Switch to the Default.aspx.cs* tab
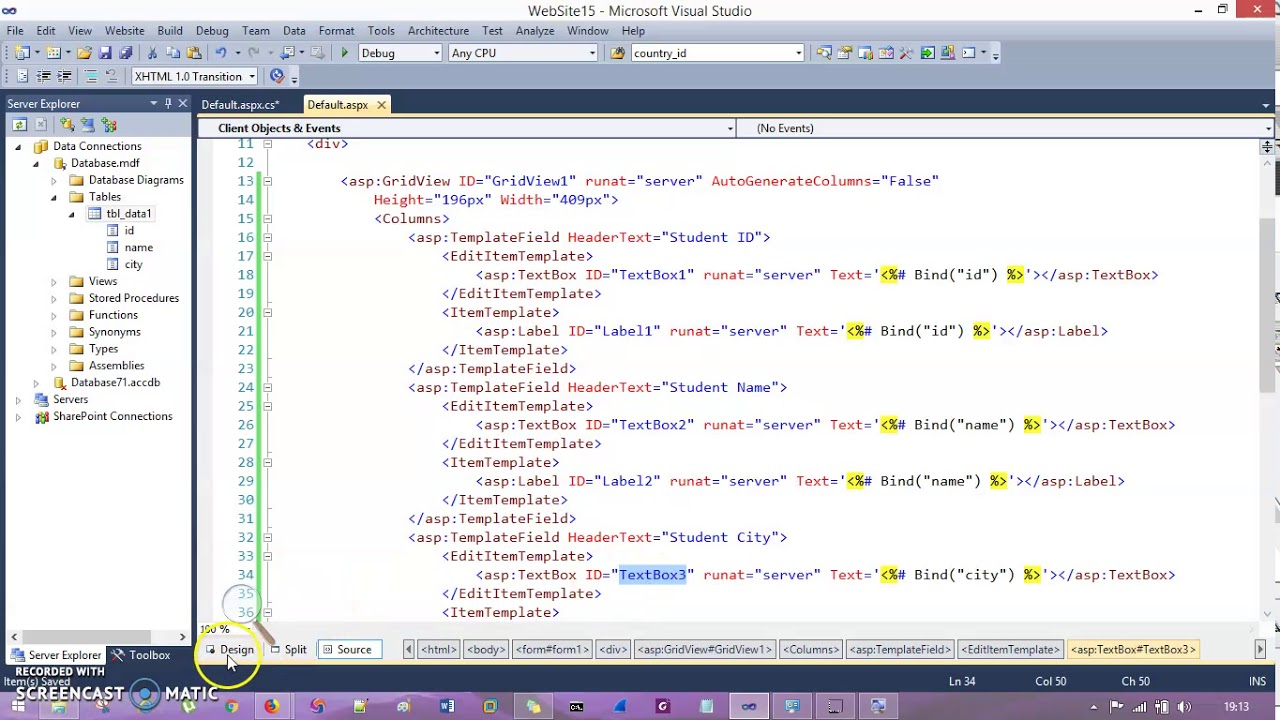Image resolution: width=1280 pixels, height=720 pixels. (x=240, y=105)
